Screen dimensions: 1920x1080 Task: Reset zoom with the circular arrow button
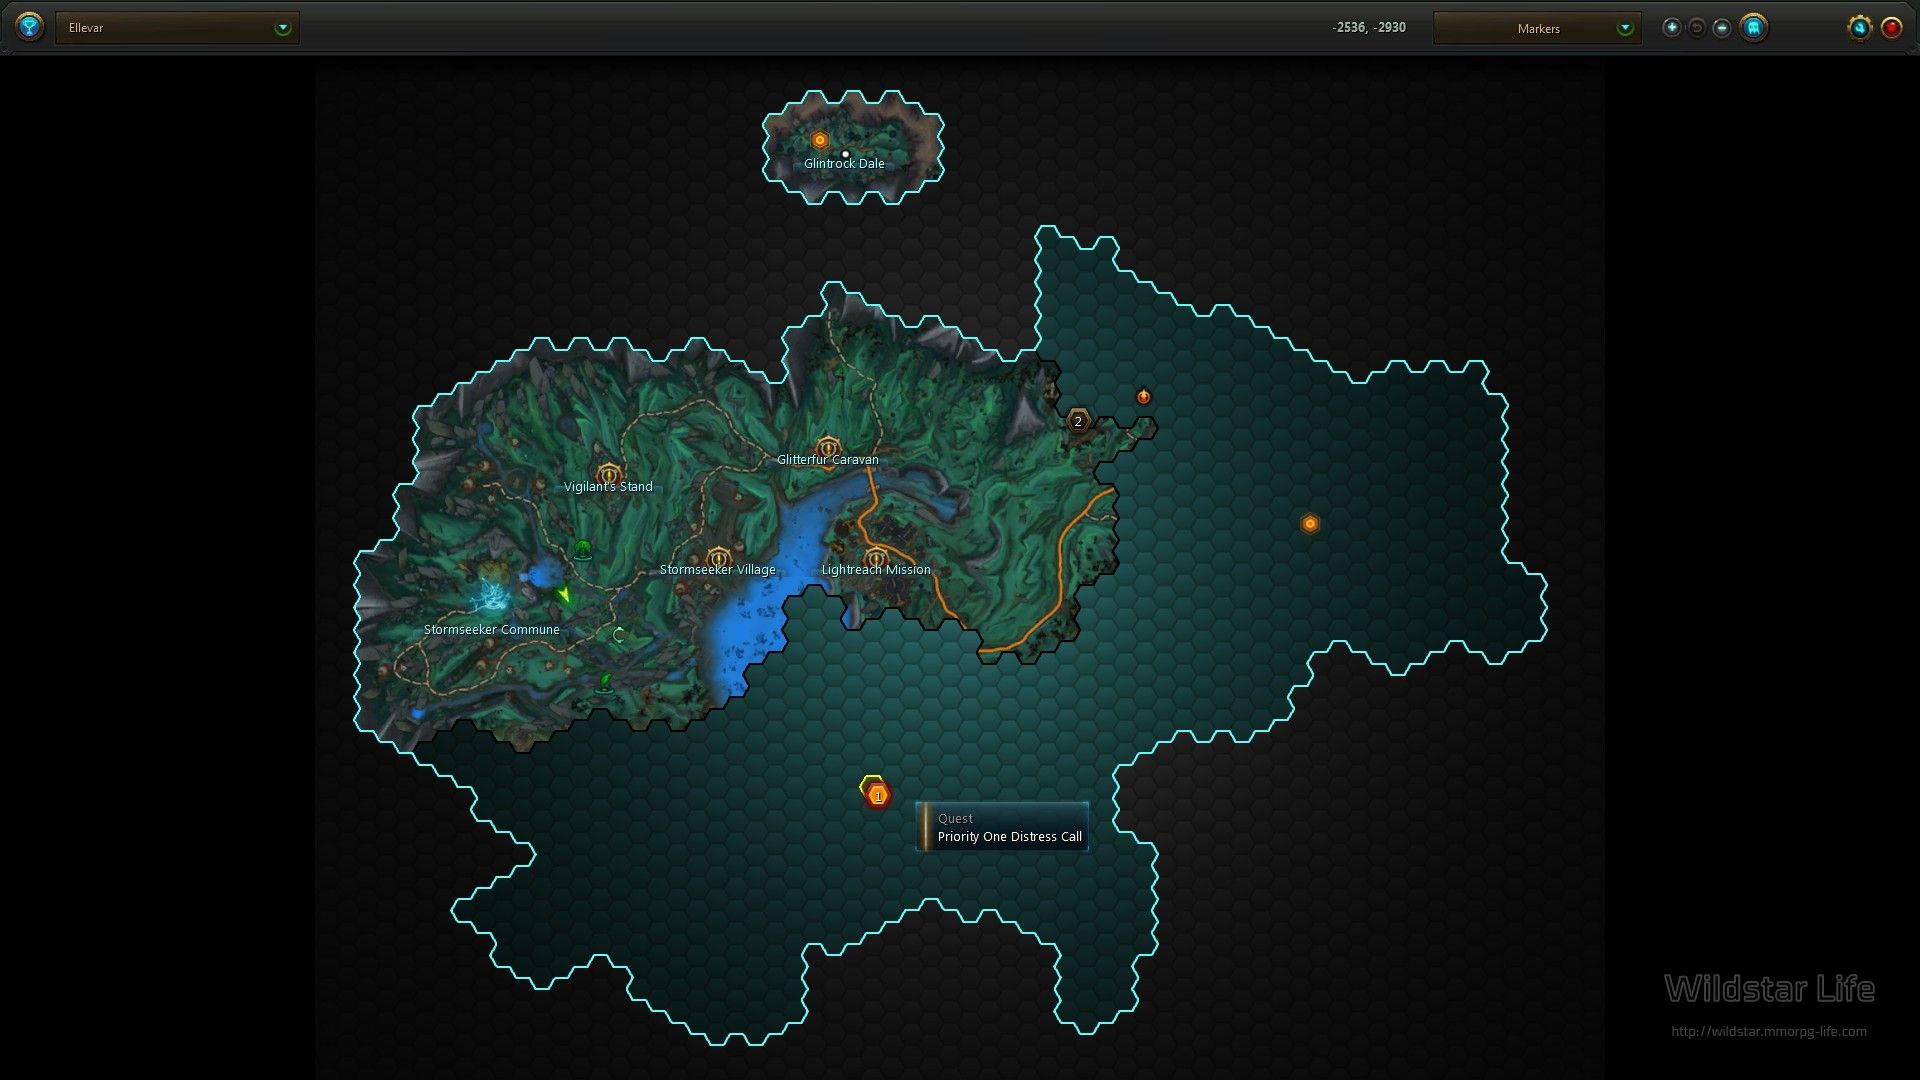coord(1697,28)
